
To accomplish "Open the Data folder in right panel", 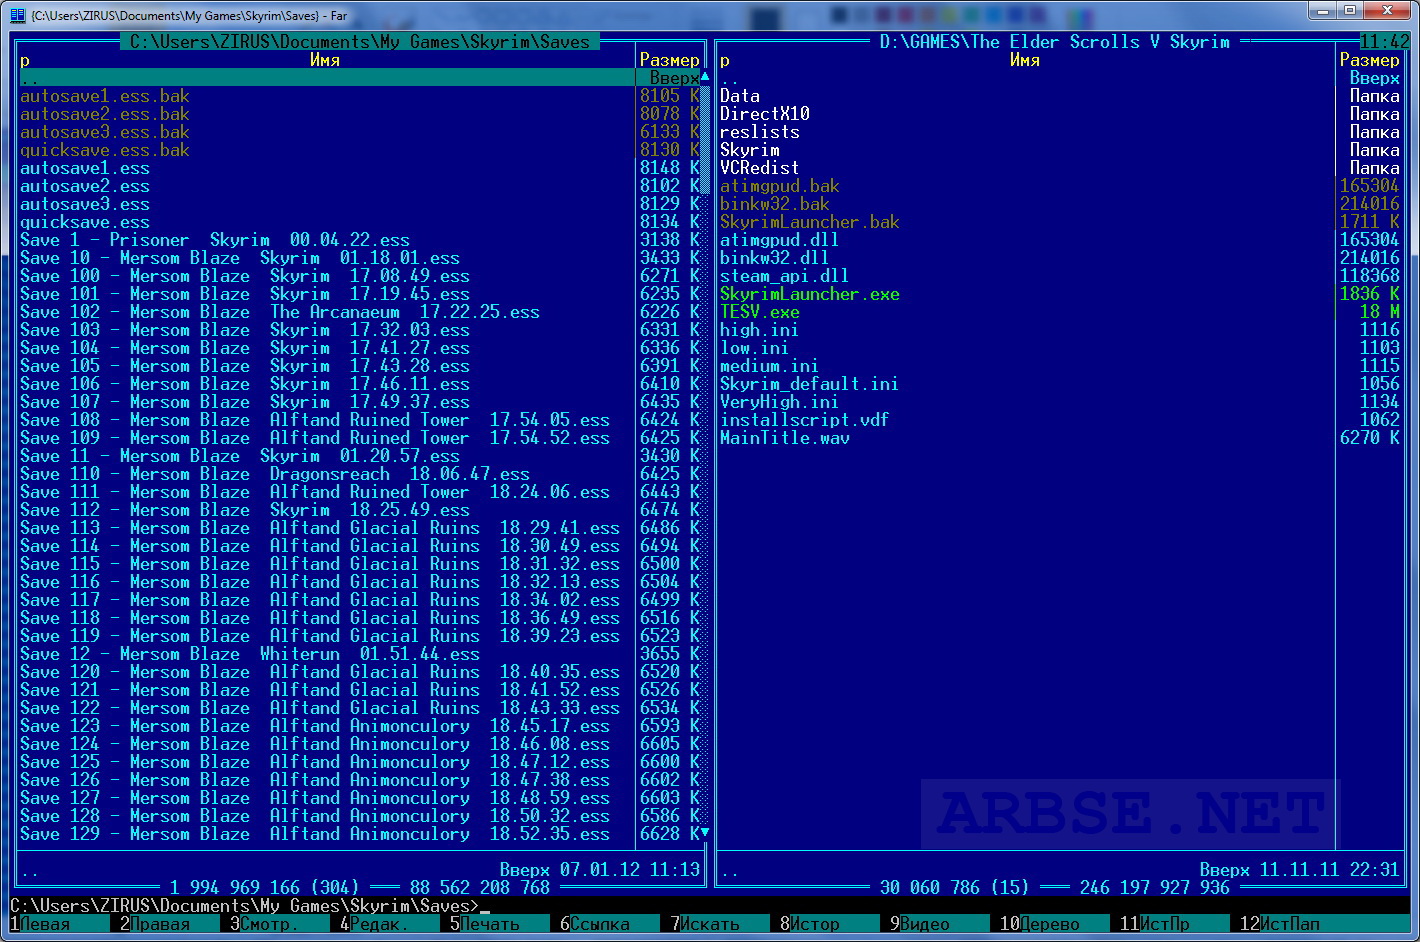I will tap(740, 96).
